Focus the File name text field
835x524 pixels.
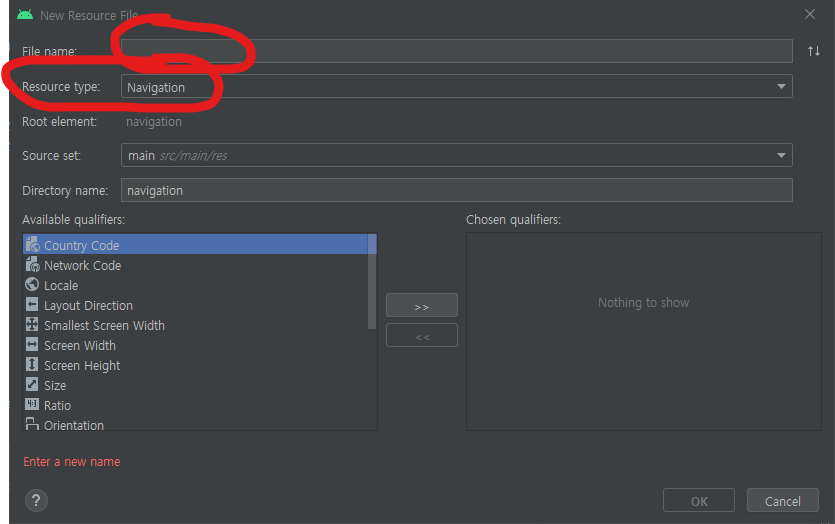456,51
